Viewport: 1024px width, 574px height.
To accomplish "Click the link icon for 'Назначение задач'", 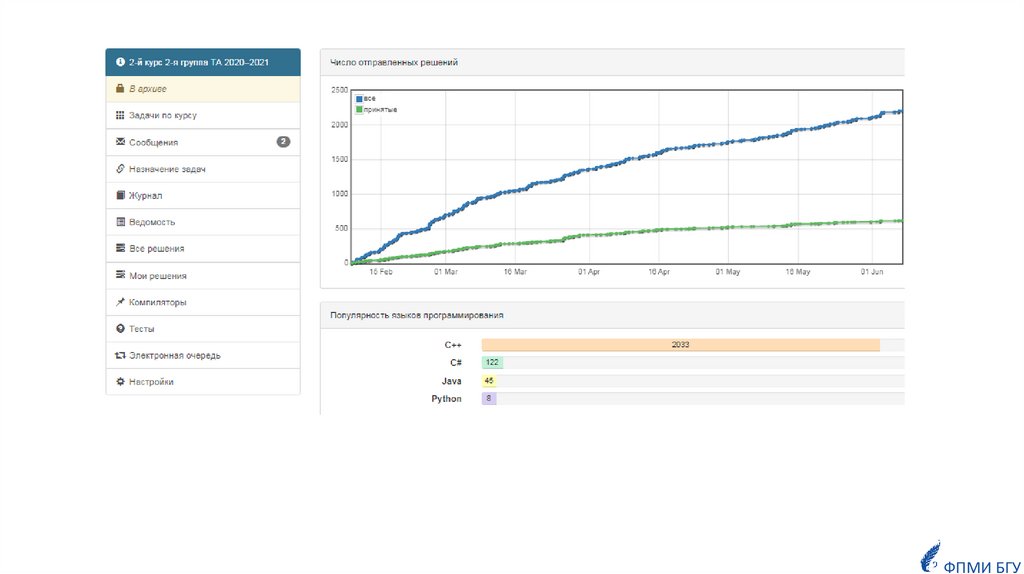I will pos(120,169).
